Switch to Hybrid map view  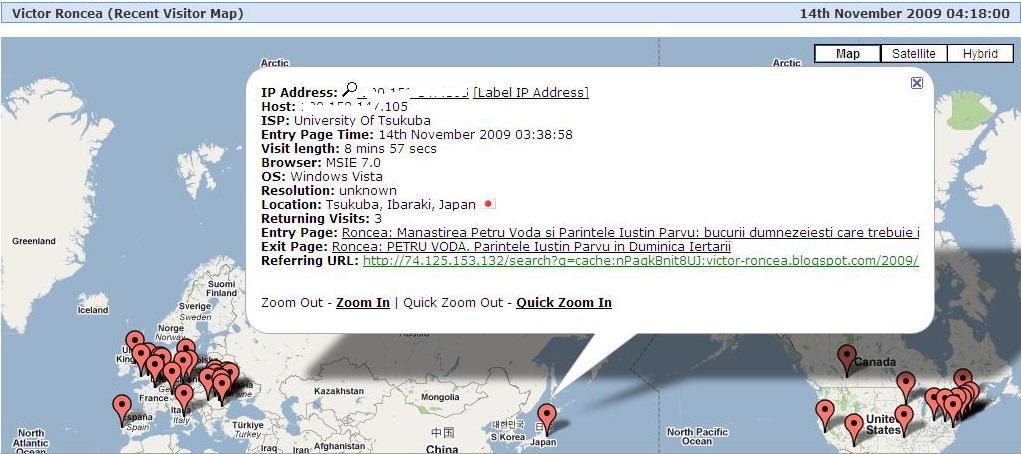(980, 54)
